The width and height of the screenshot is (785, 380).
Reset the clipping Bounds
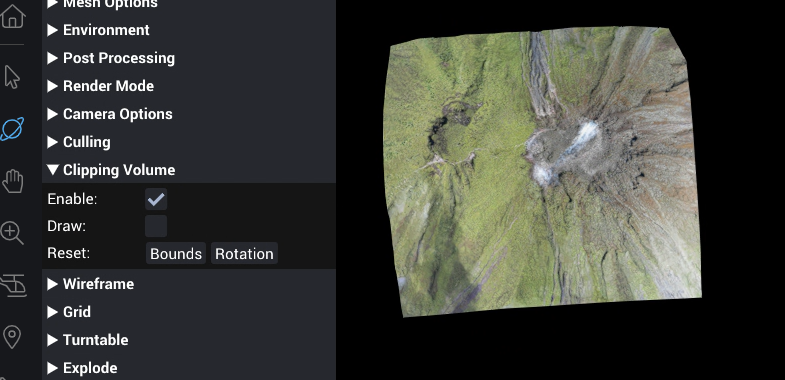coord(176,253)
